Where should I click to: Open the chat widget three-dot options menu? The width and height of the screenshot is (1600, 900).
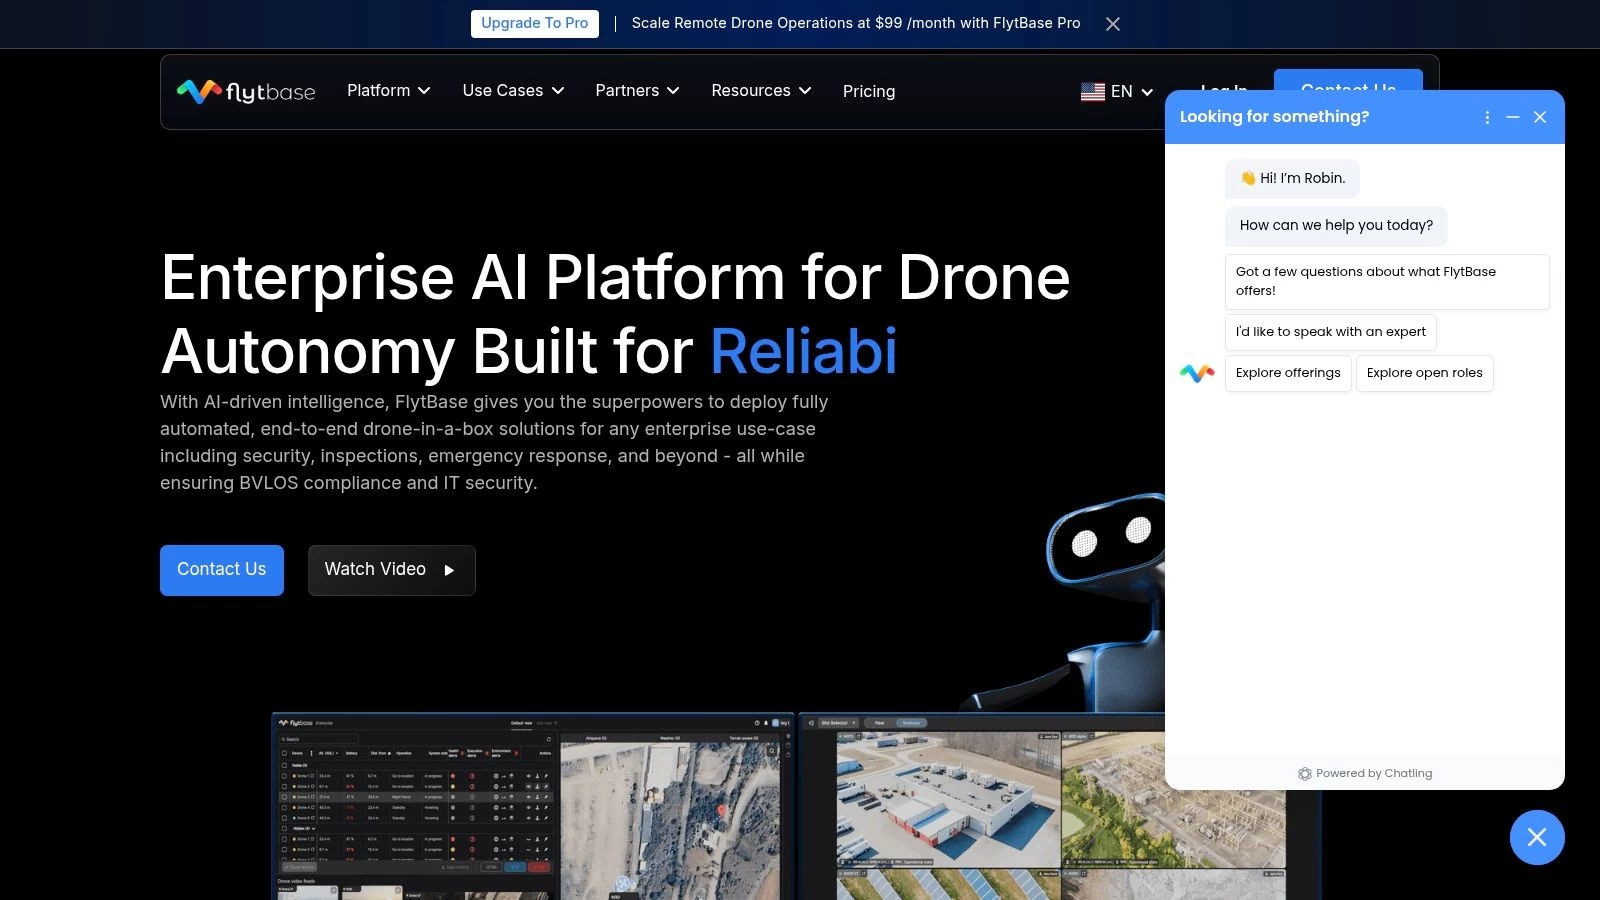pyautogui.click(x=1487, y=117)
